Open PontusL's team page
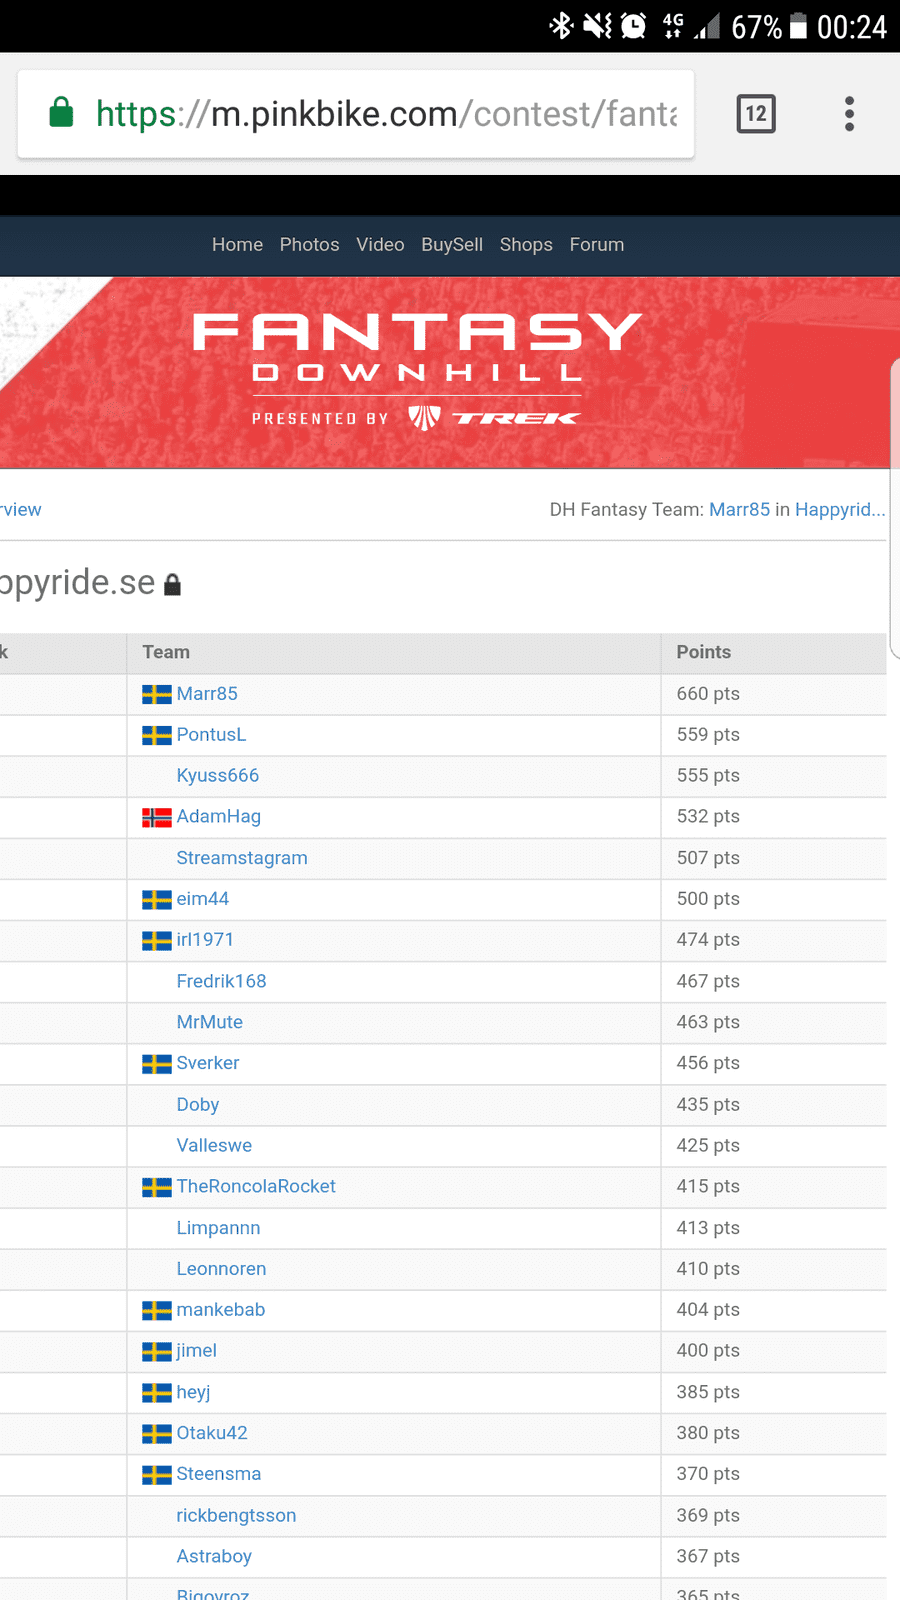 click(211, 735)
